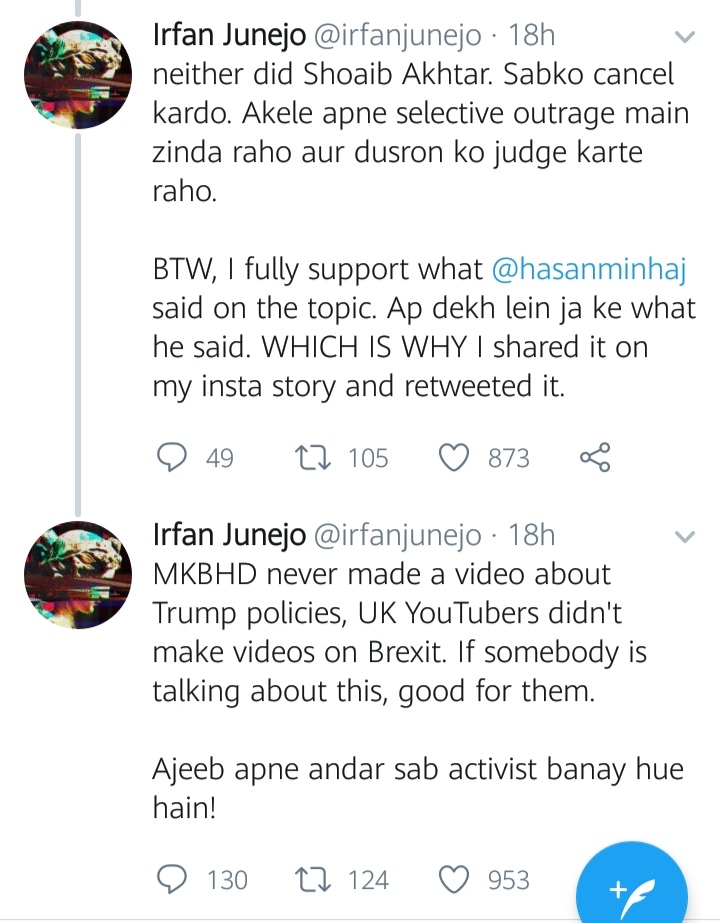Open Irfan Junejo name on second tweet
Screen dimensions: 720x923
[229, 535]
